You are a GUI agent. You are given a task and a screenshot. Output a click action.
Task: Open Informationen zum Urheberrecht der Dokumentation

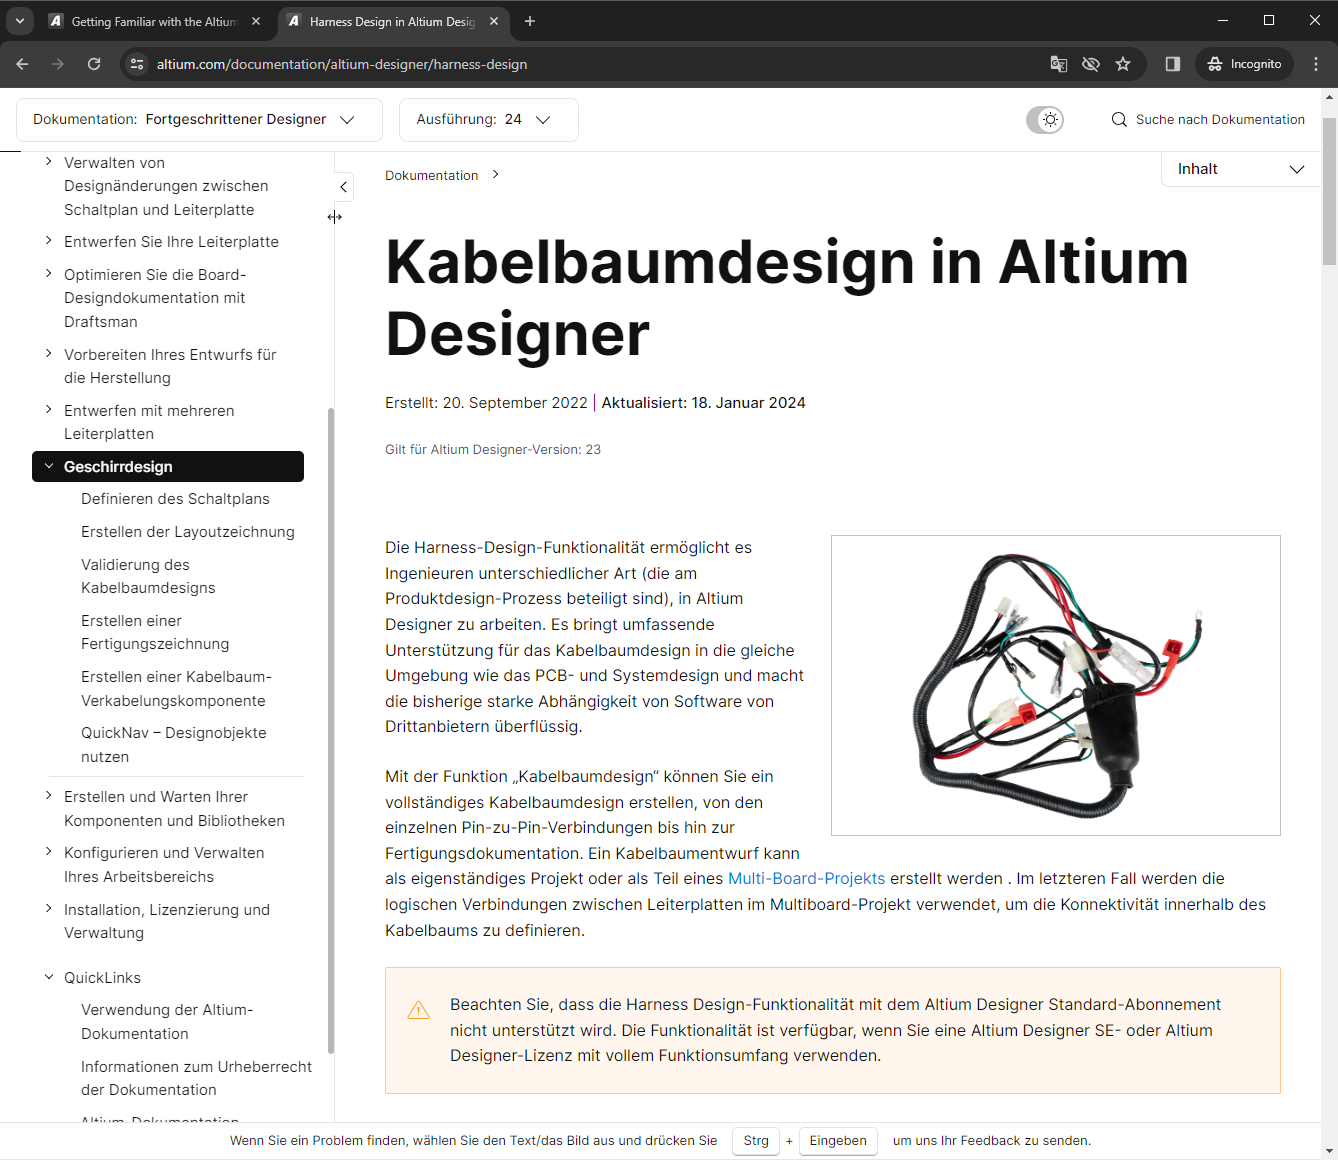[196, 1078]
